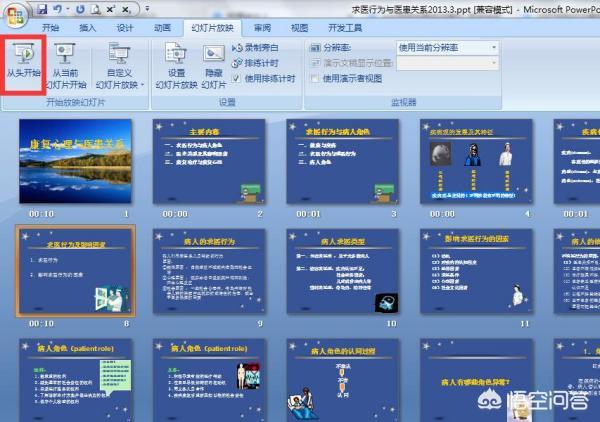Select slide 11 thumbnail 影响求医行为的因素
The width and height of the screenshot is (600, 422).
[x=476, y=271]
